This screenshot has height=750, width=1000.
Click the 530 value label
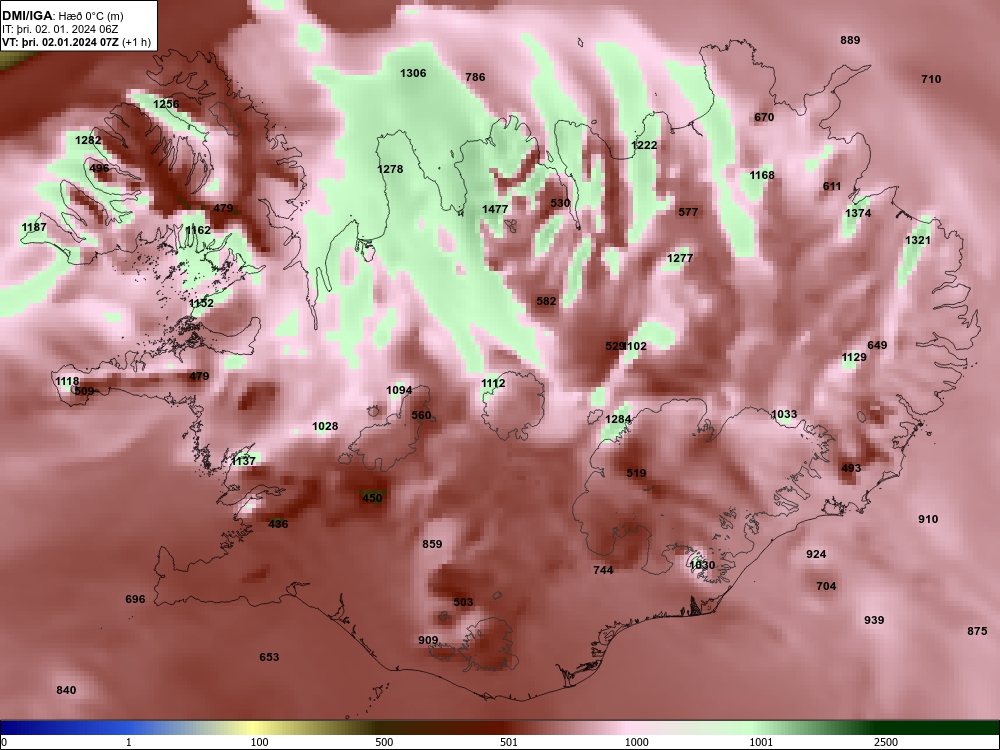coord(560,203)
